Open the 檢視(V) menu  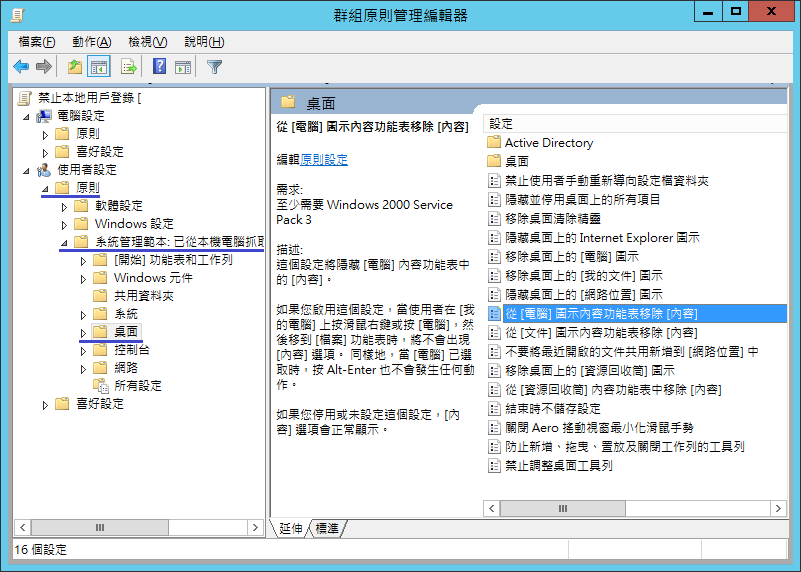(x=148, y=42)
